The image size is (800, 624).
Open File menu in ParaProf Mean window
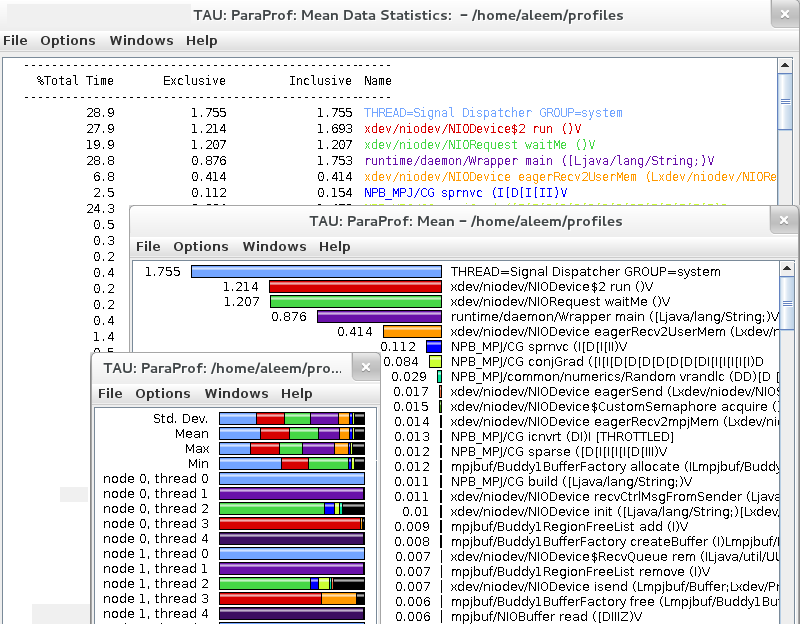tap(148, 246)
